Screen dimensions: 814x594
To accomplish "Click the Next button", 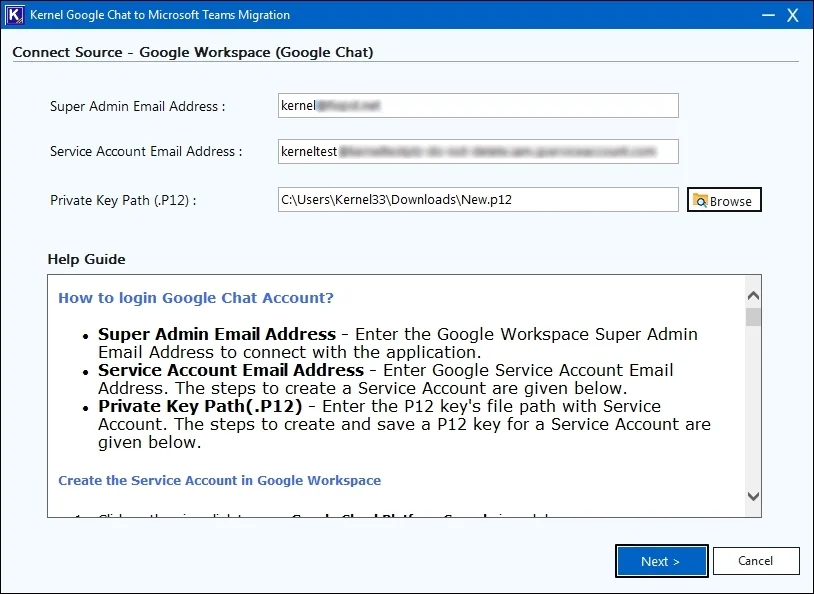I will 661,561.
